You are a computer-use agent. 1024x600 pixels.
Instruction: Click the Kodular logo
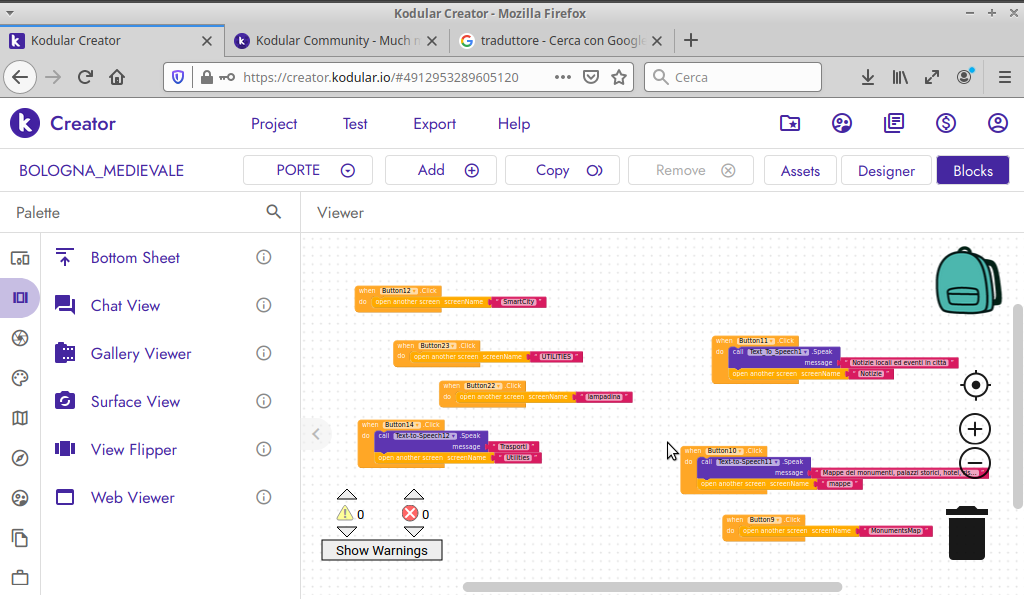pyautogui.click(x=25, y=123)
